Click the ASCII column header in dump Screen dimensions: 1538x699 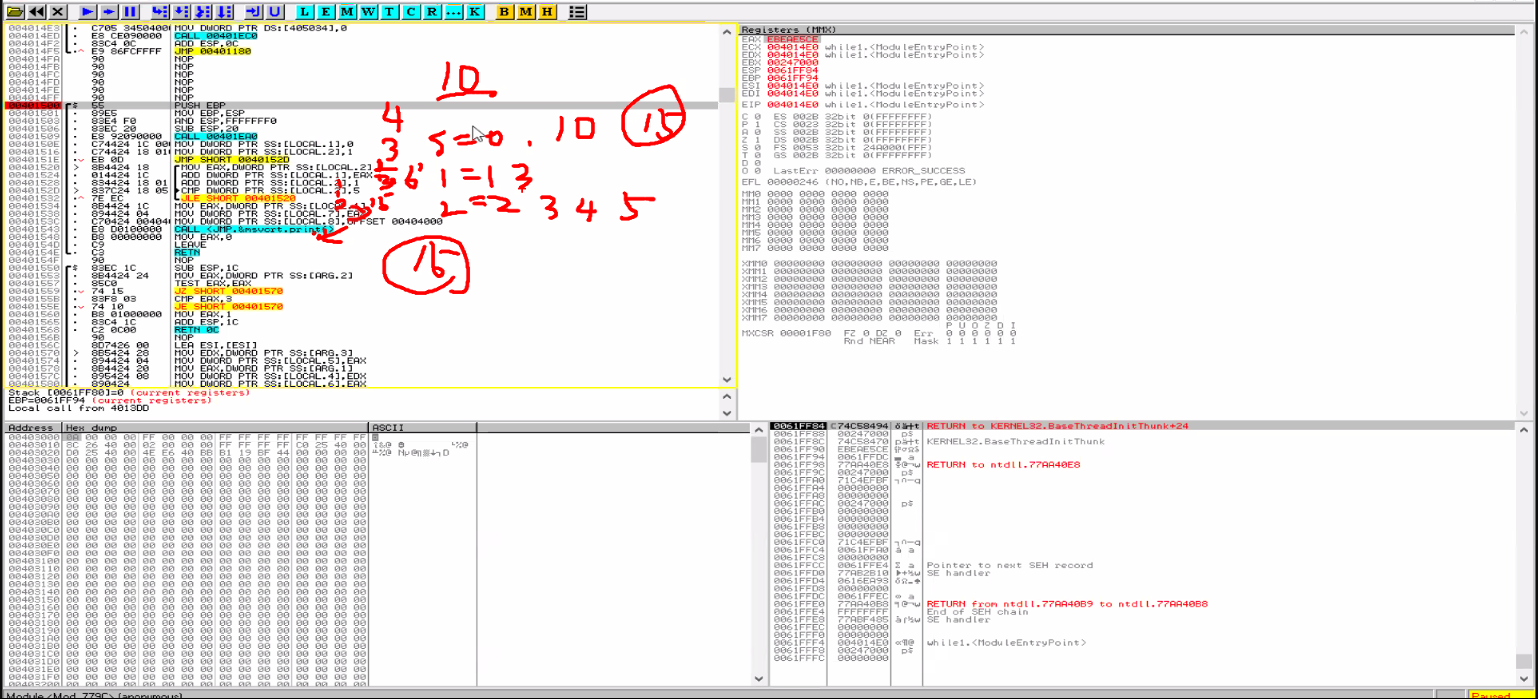(x=422, y=427)
